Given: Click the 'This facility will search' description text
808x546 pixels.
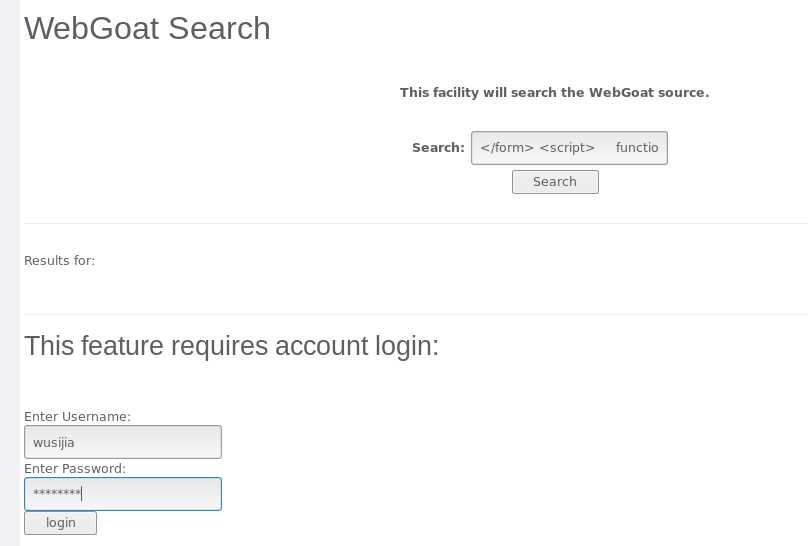Looking at the screenshot, I should coord(554,92).
